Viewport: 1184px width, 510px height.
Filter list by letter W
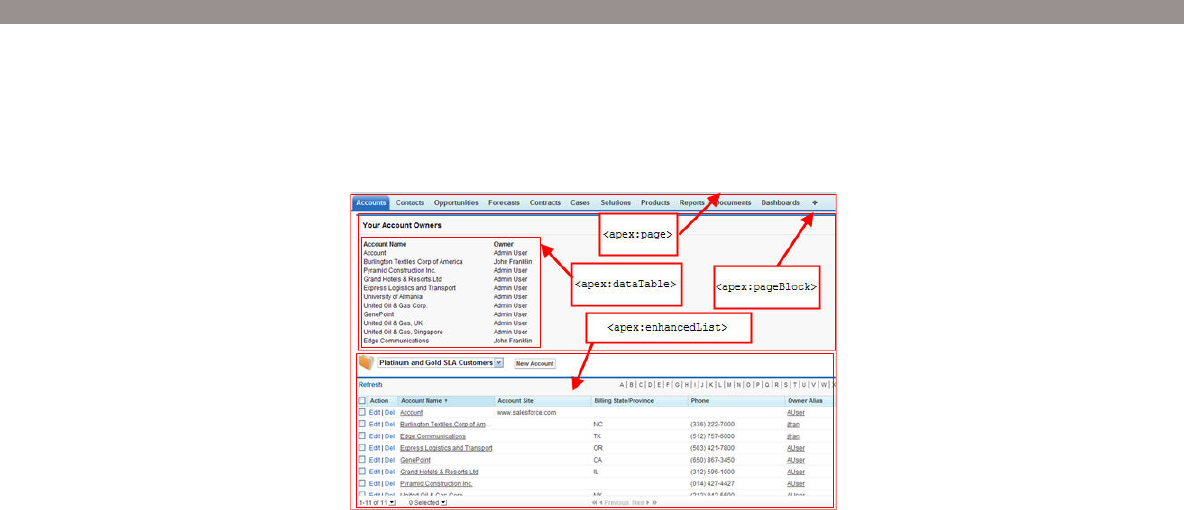pyautogui.click(x=824, y=385)
